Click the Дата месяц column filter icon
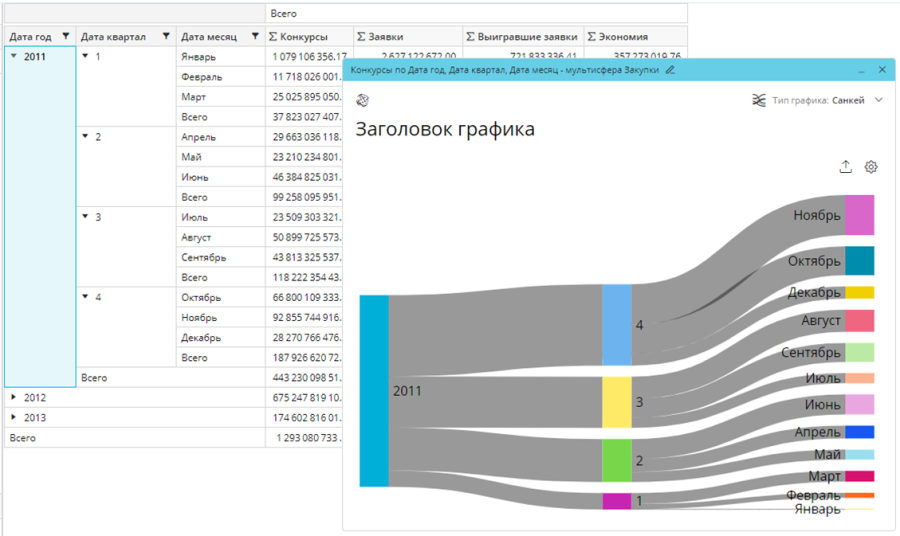This screenshot has width=900, height=536. coord(256,37)
